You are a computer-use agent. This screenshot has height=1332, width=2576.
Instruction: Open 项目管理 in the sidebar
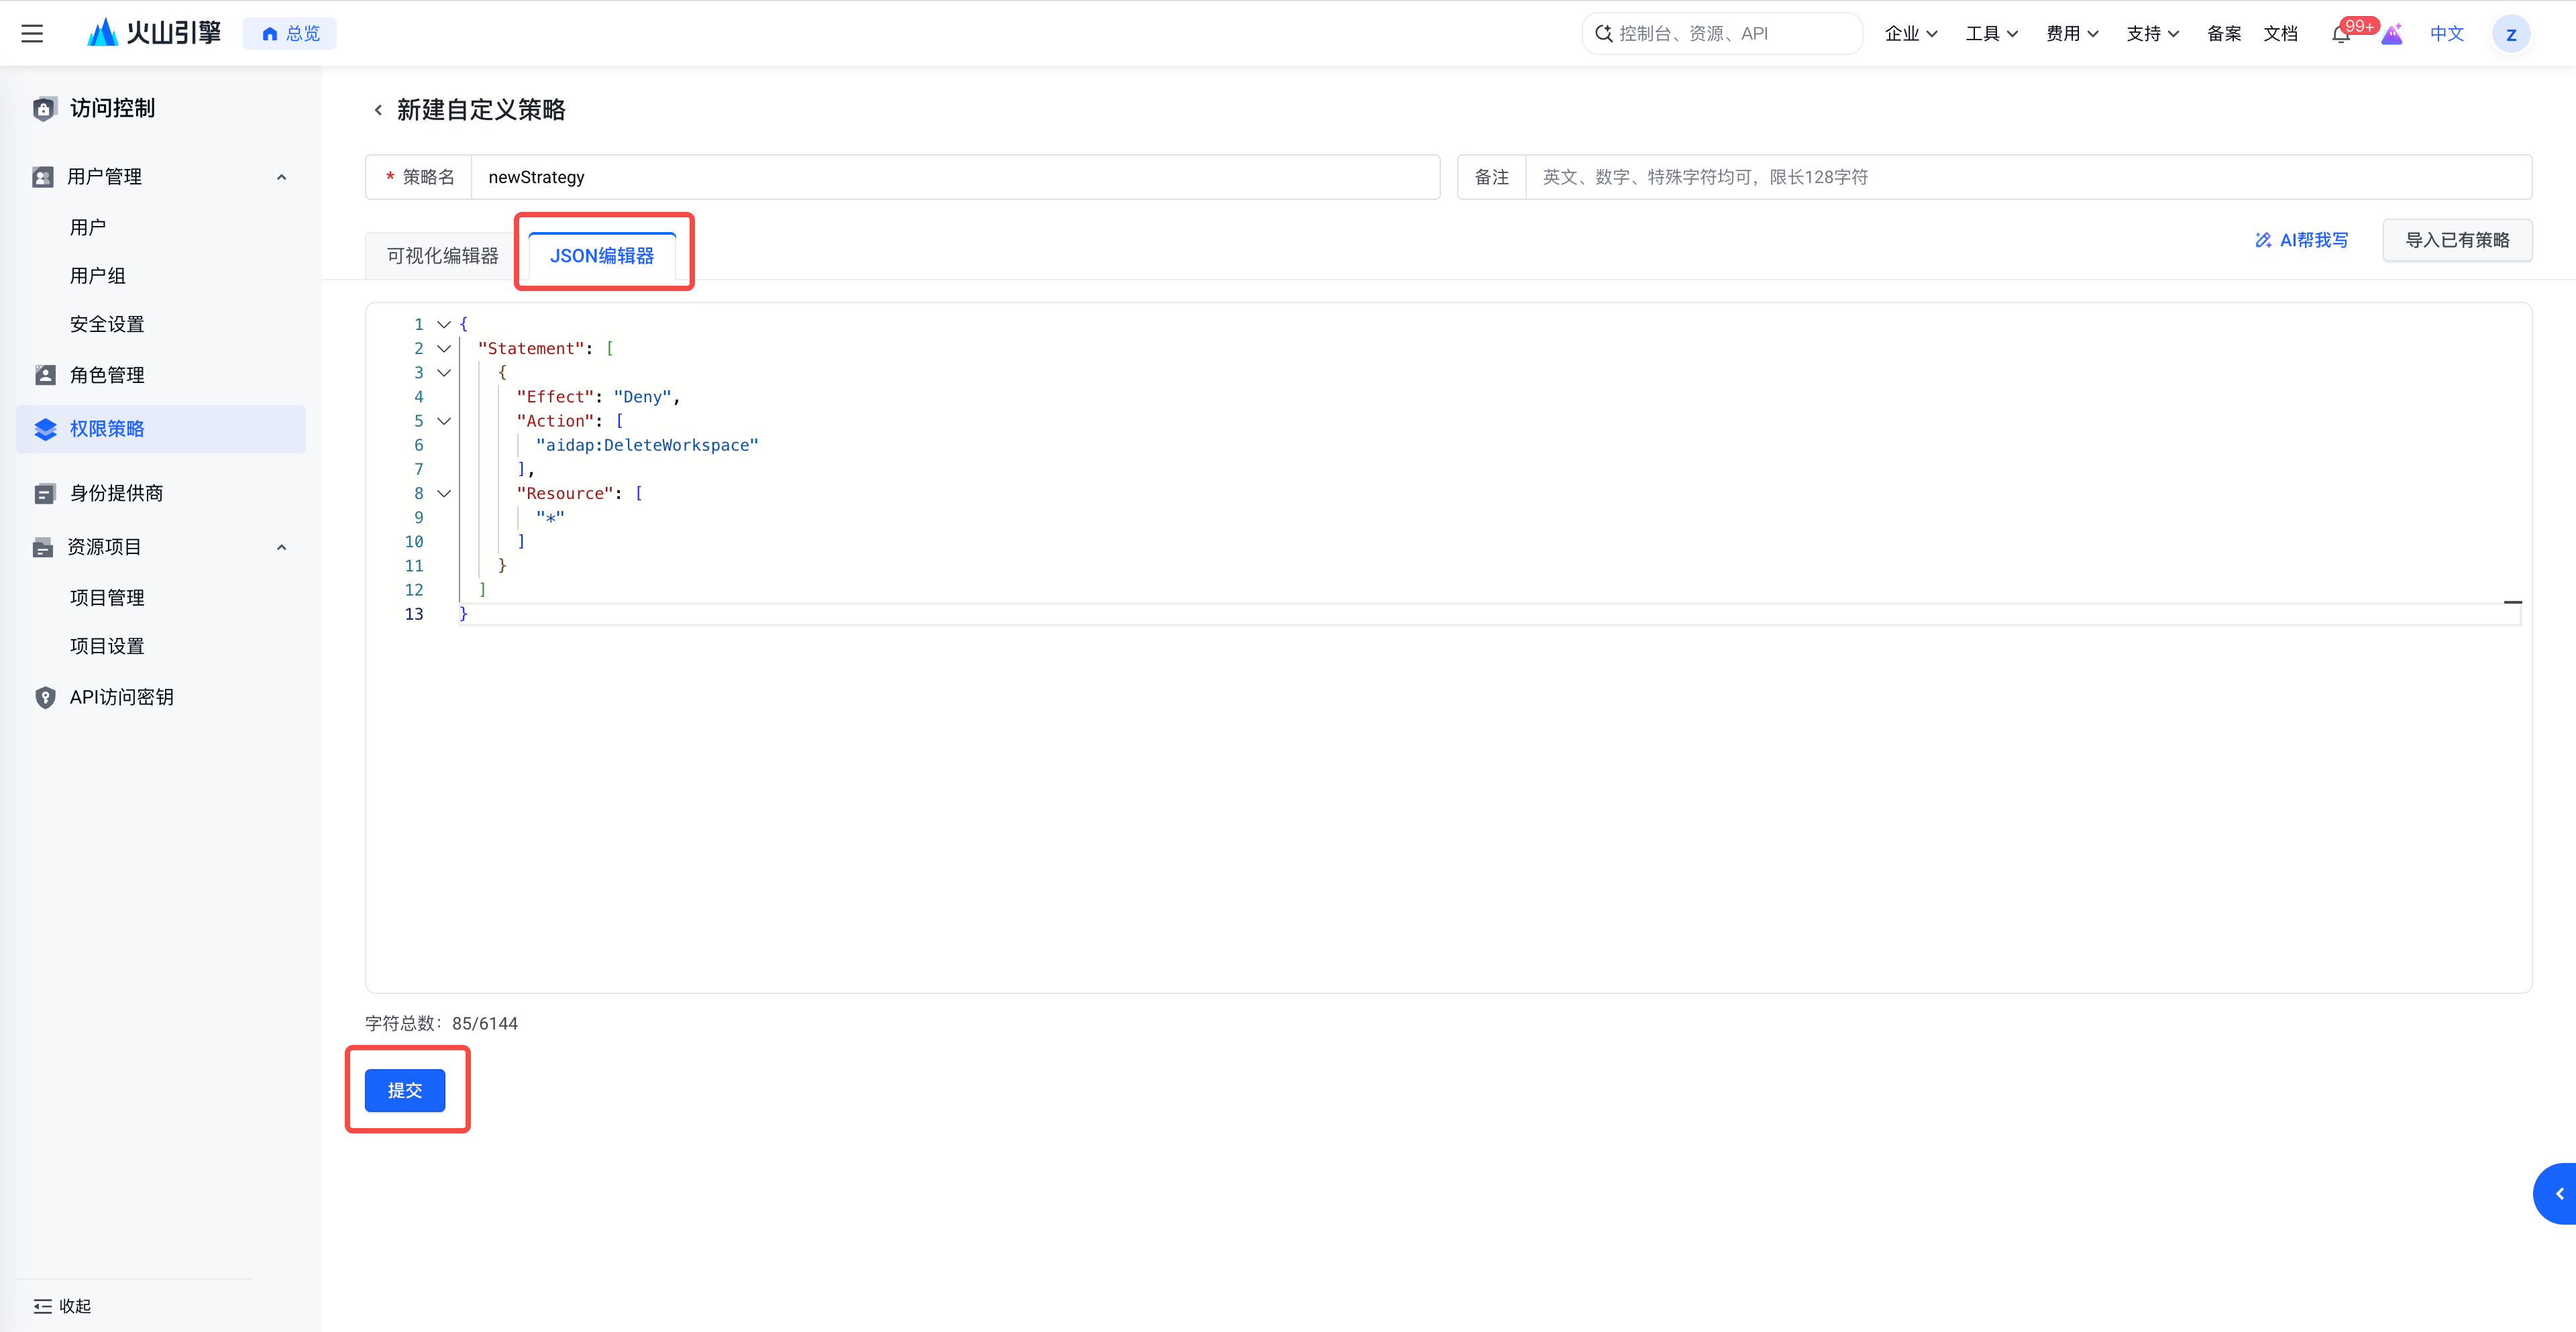(x=107, y=597)
